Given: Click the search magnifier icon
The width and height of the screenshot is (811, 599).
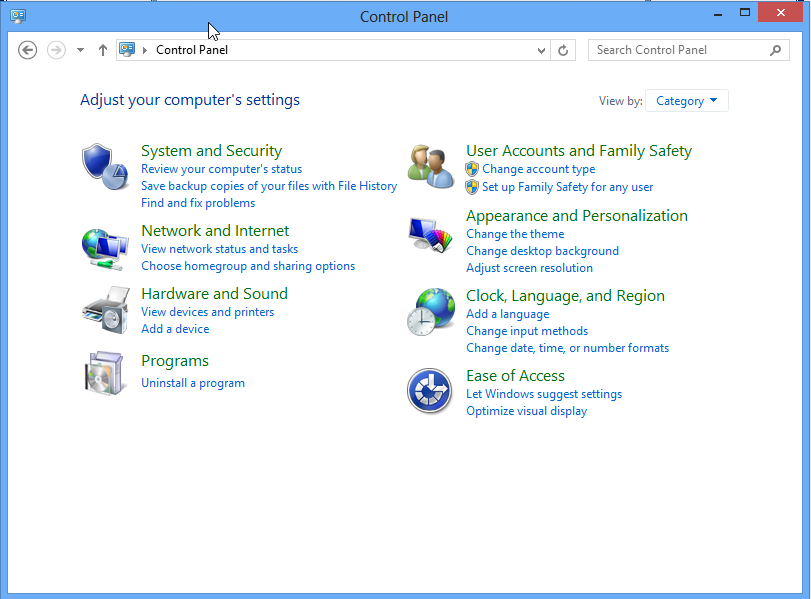Looking at the screenshot, I should (775, 49).
